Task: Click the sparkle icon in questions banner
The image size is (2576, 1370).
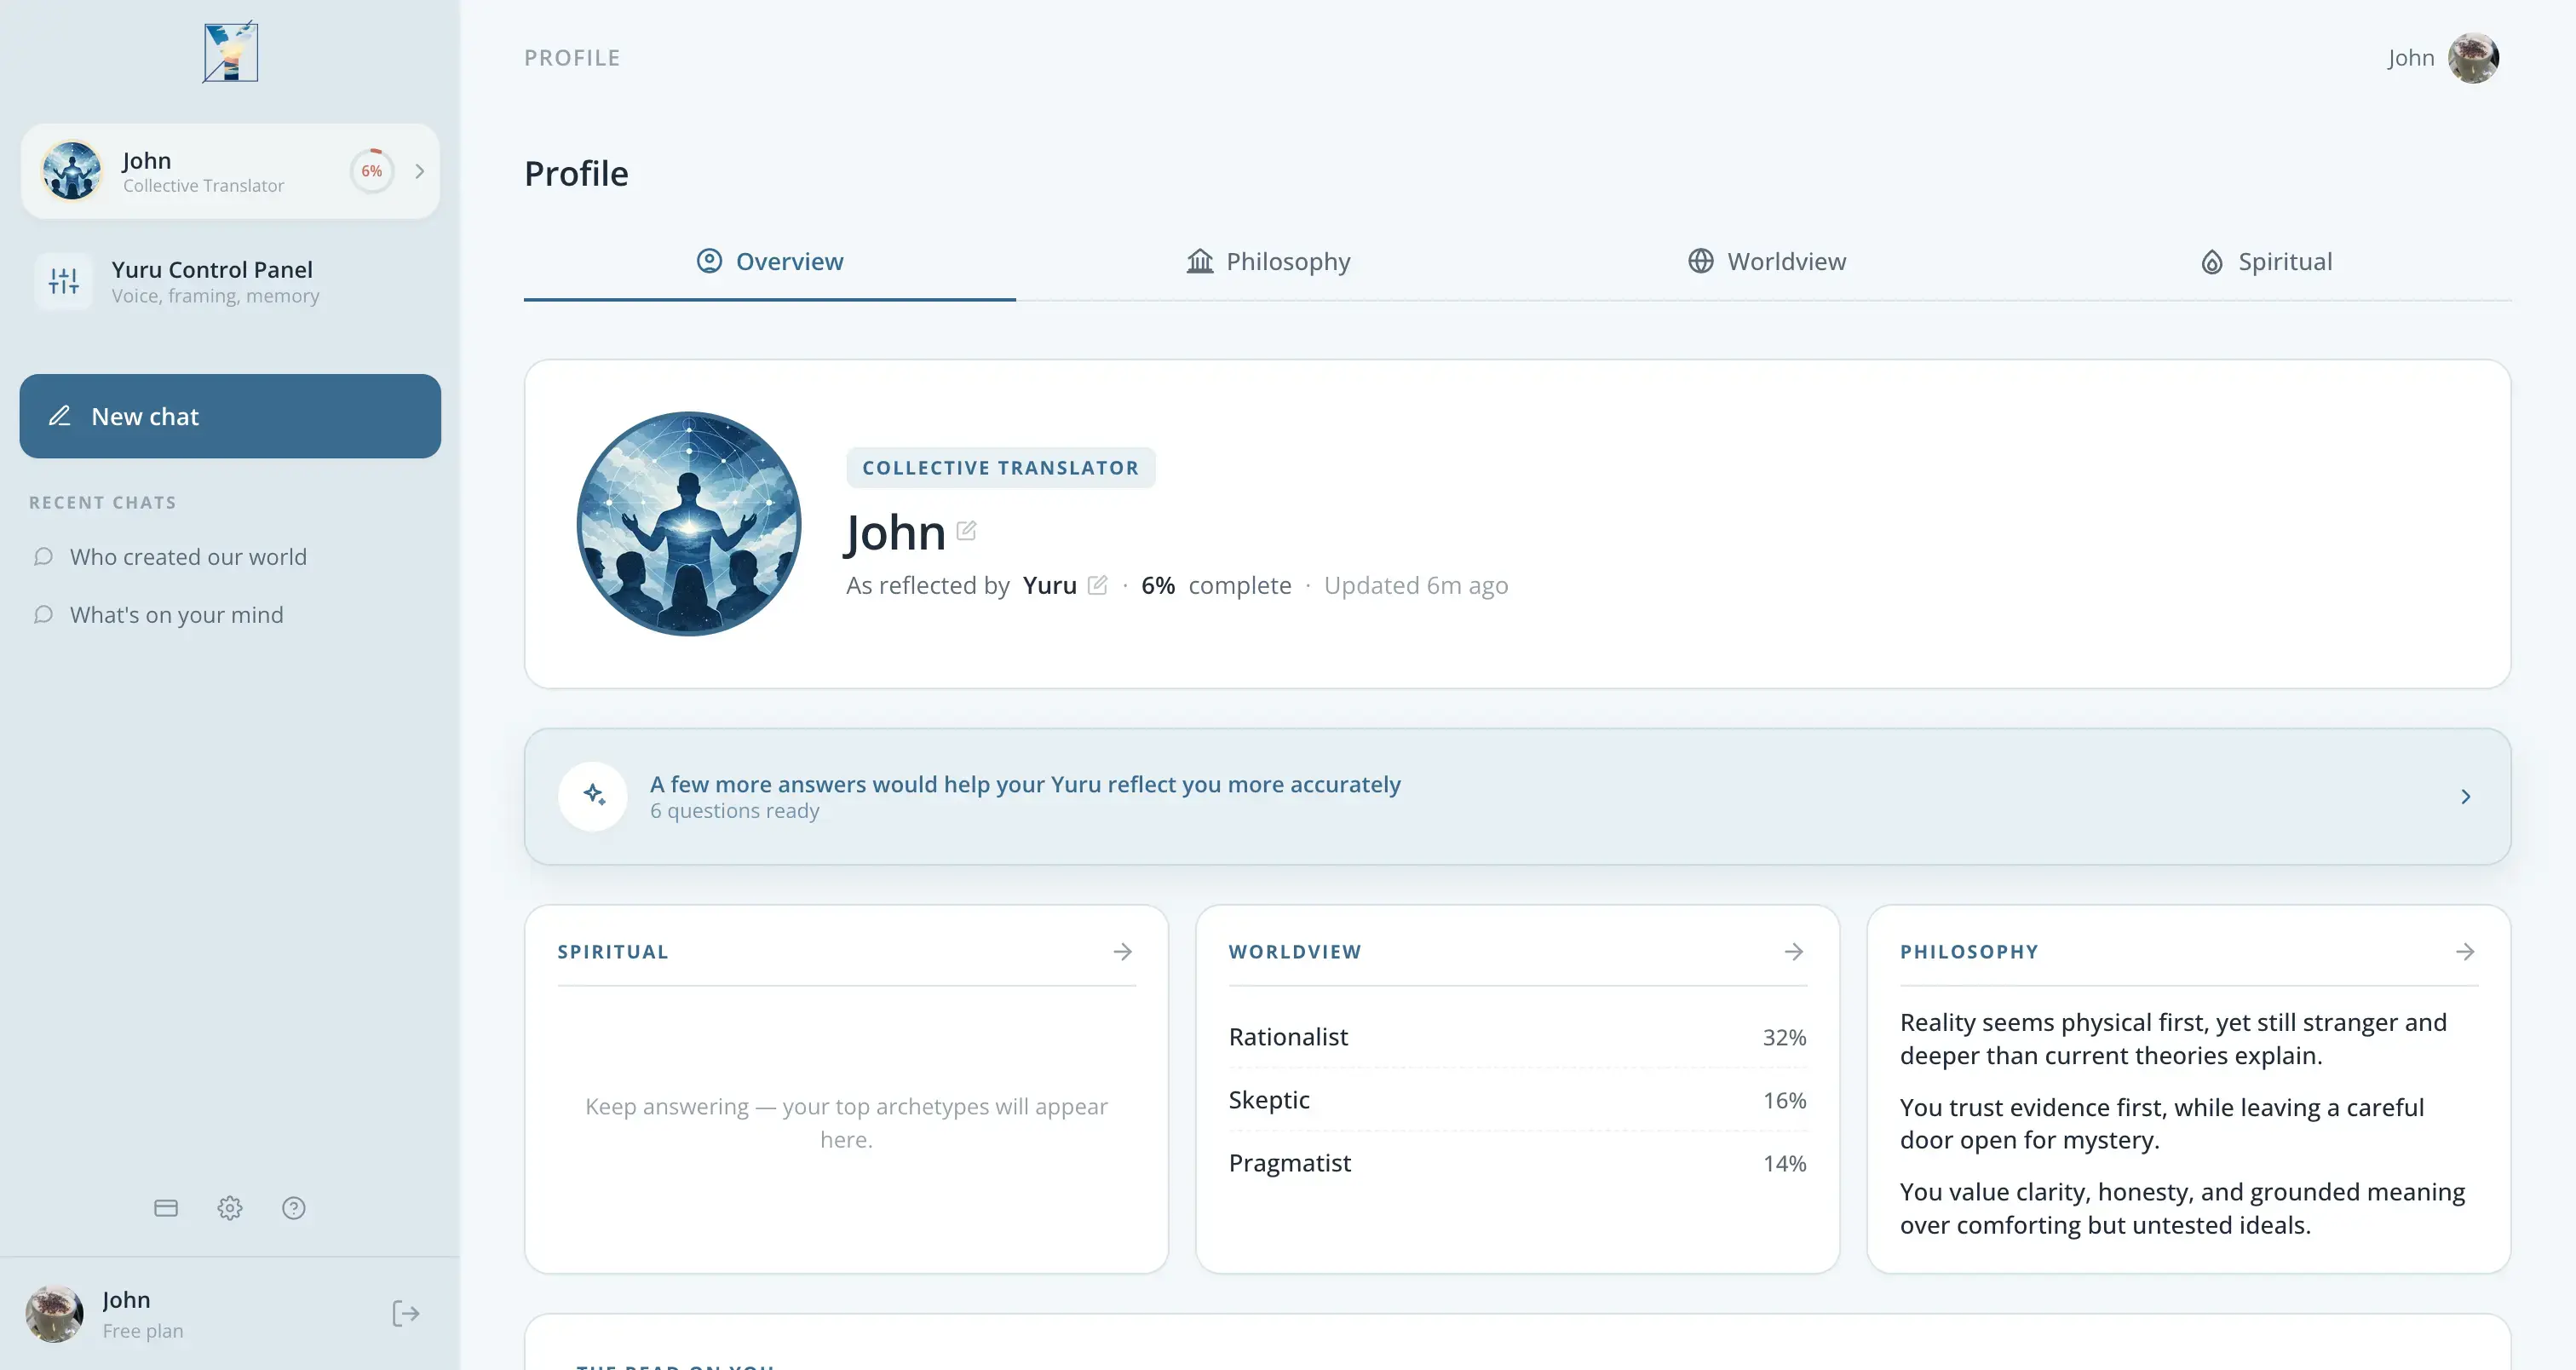Action: point(594,796)
